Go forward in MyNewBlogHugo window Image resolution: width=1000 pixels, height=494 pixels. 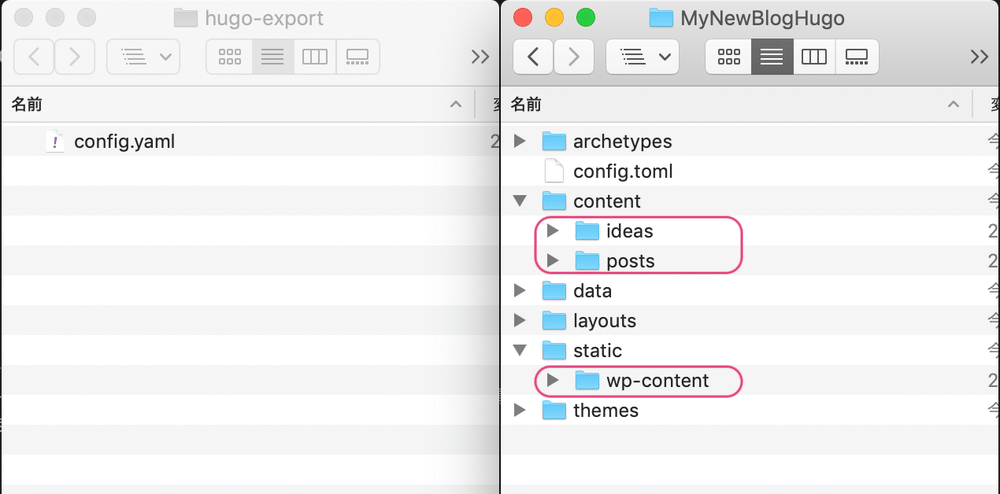[573, 57]
